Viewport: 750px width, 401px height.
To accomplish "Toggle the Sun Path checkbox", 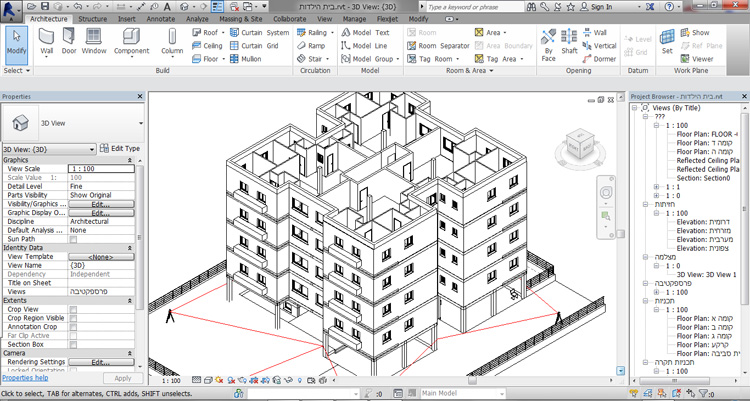I will click(x=73, y=239).
